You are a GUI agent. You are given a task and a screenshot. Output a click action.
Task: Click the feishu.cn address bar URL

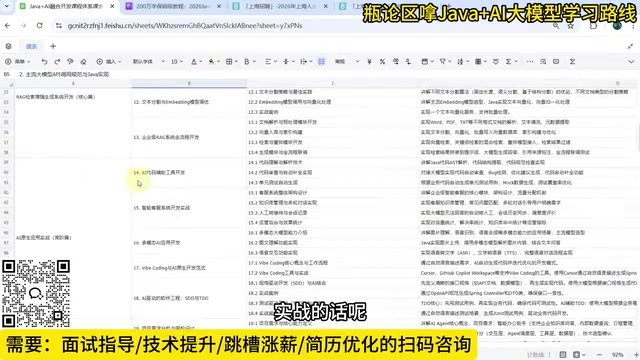click(185, 26)
